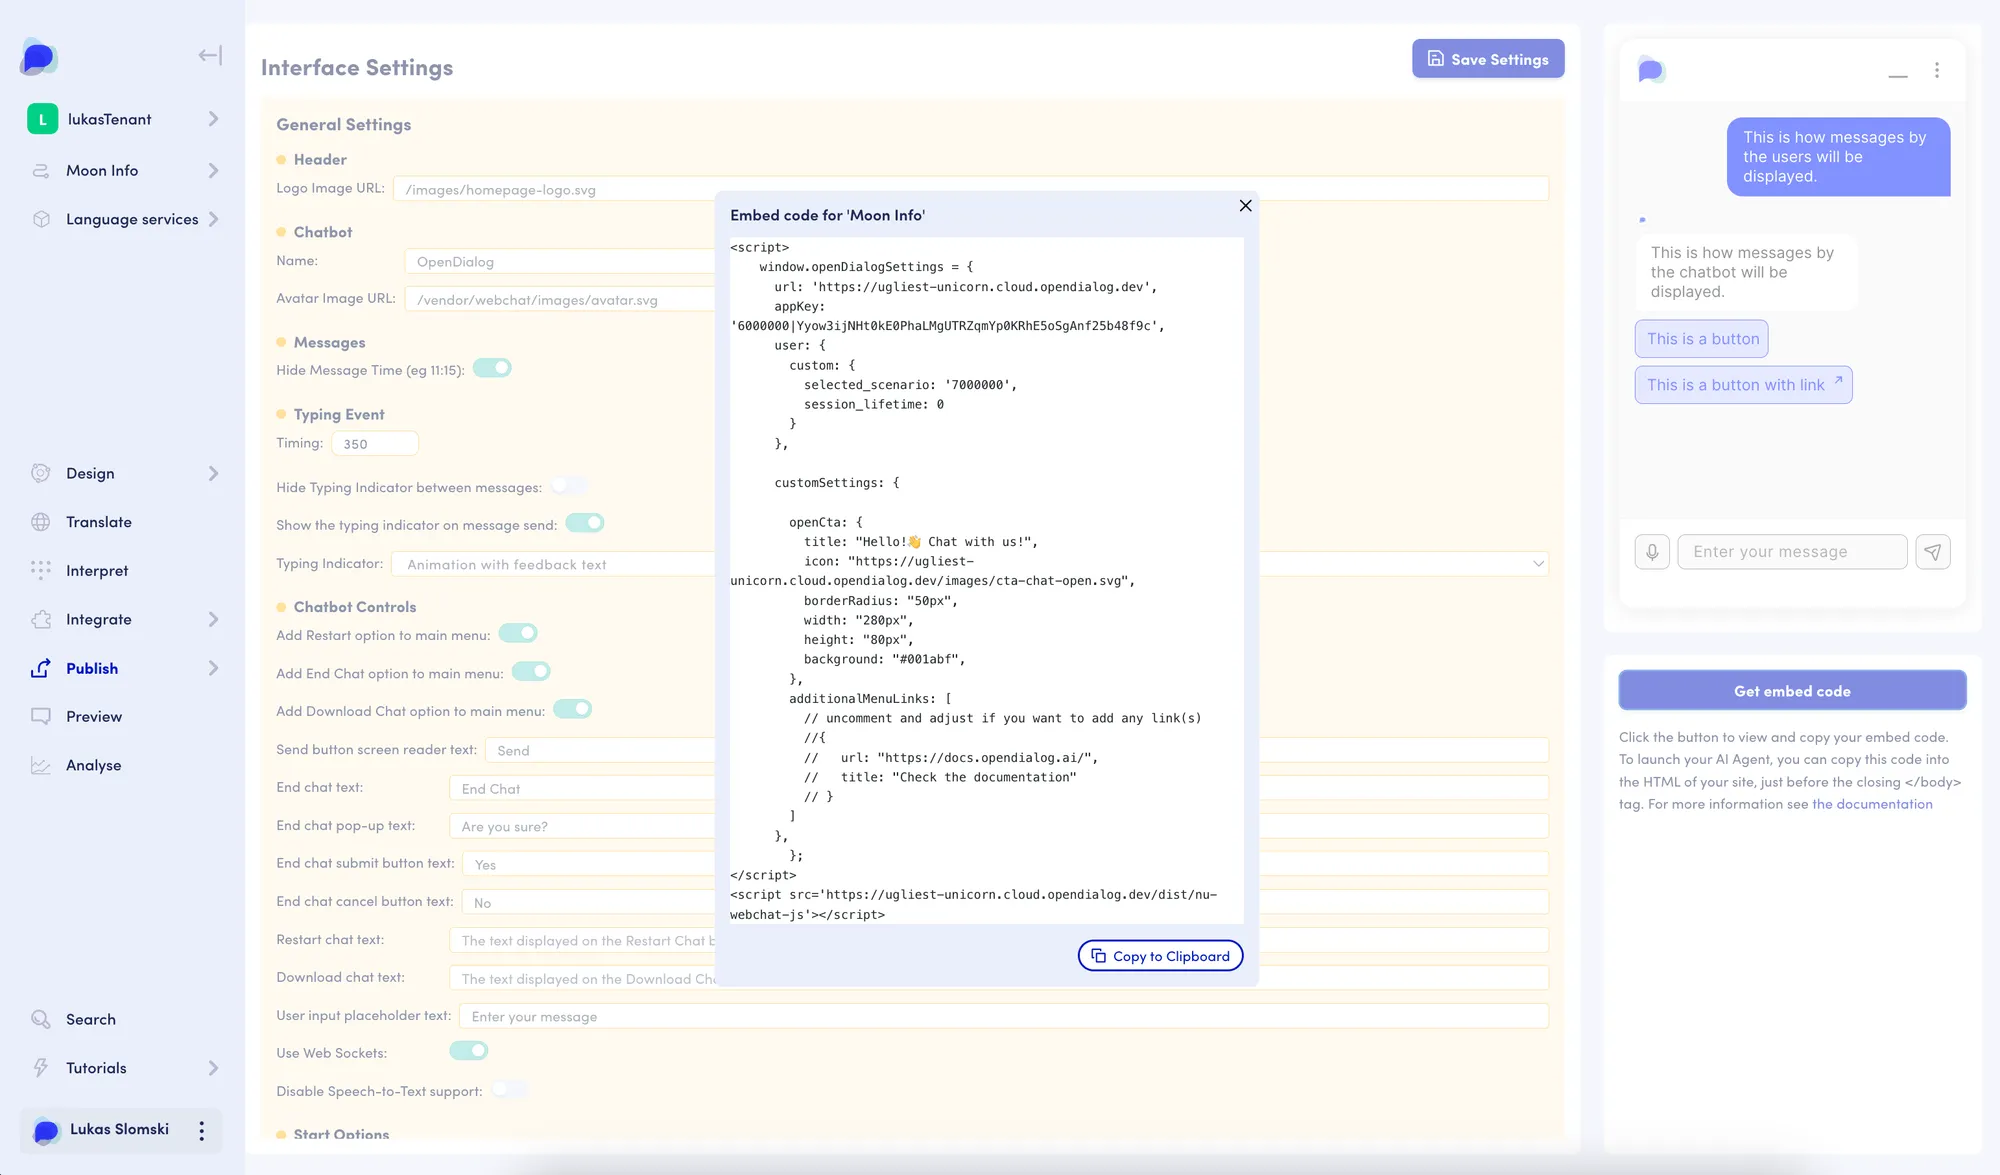This screenshot has width=2000, height=1175.
Task: Click the Integrate puzzle icon
Action: [41, 619]
